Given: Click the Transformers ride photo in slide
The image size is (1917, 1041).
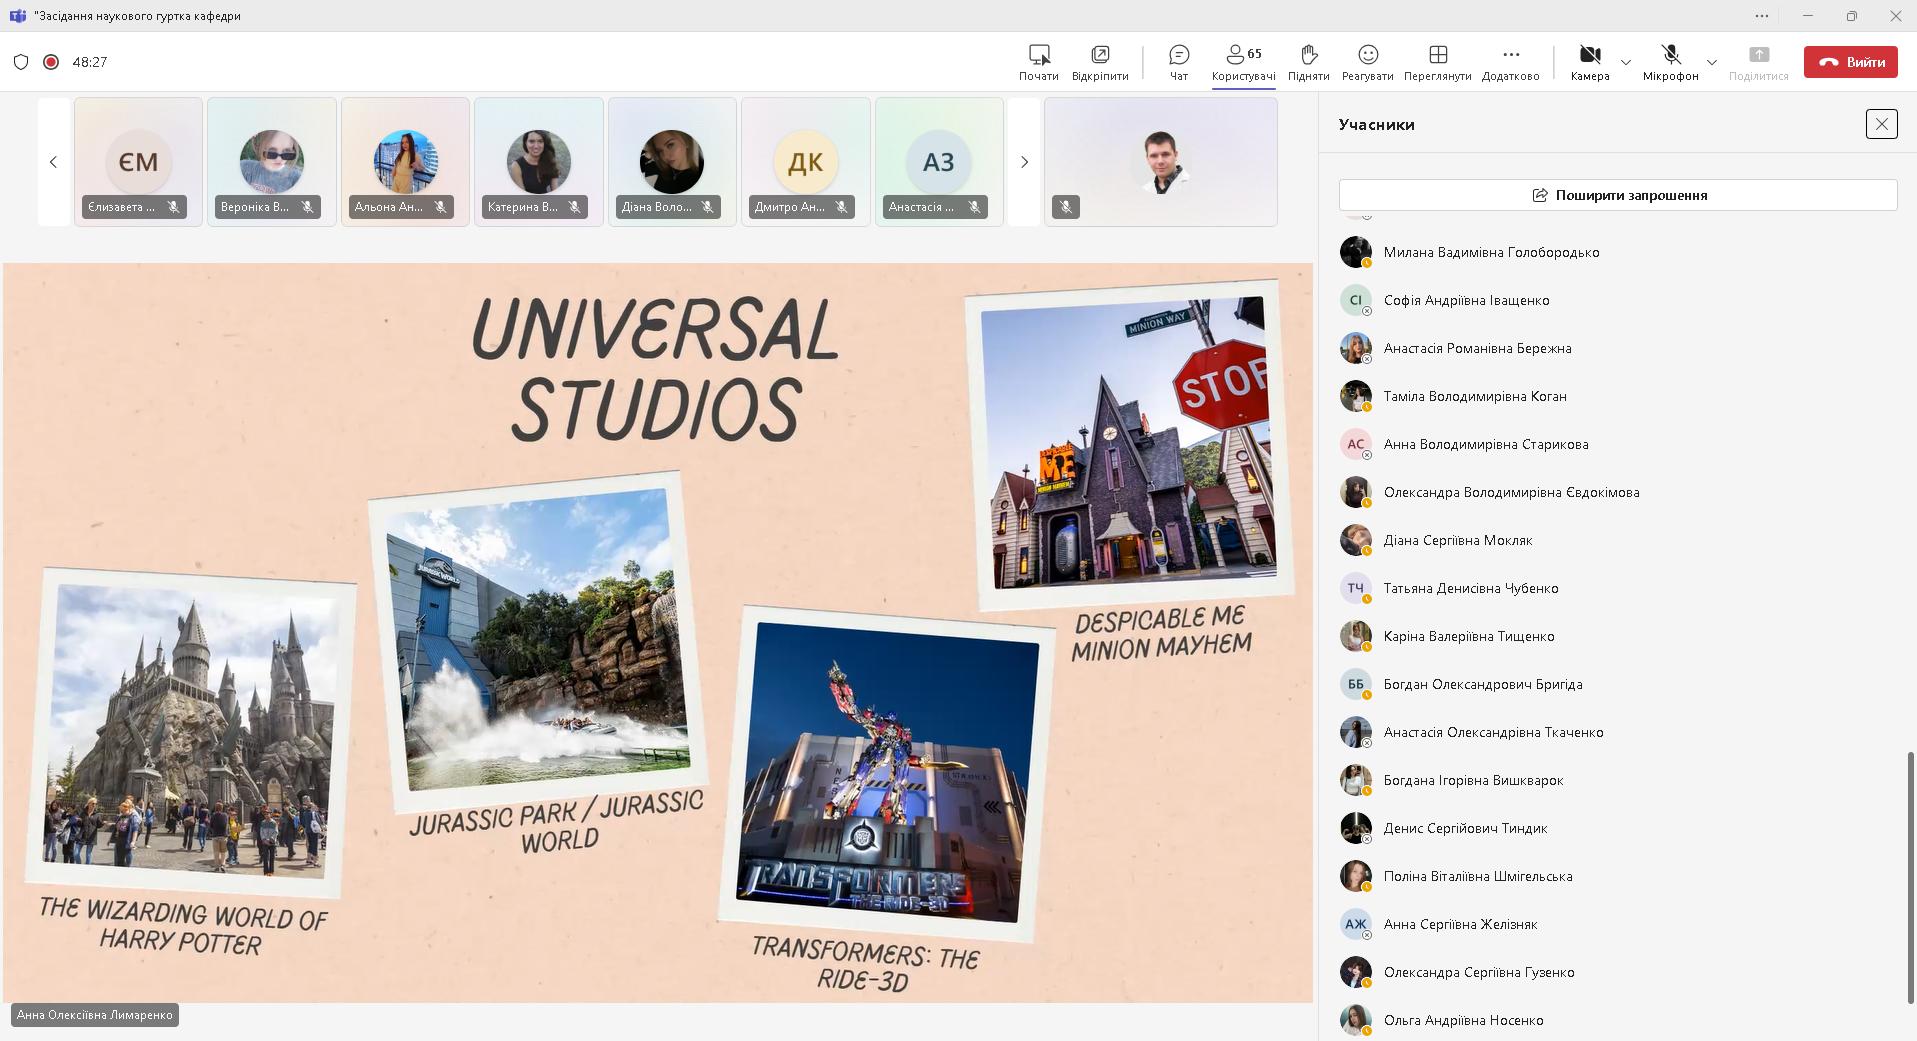Looking at the screenshot, I should (888, 772).
